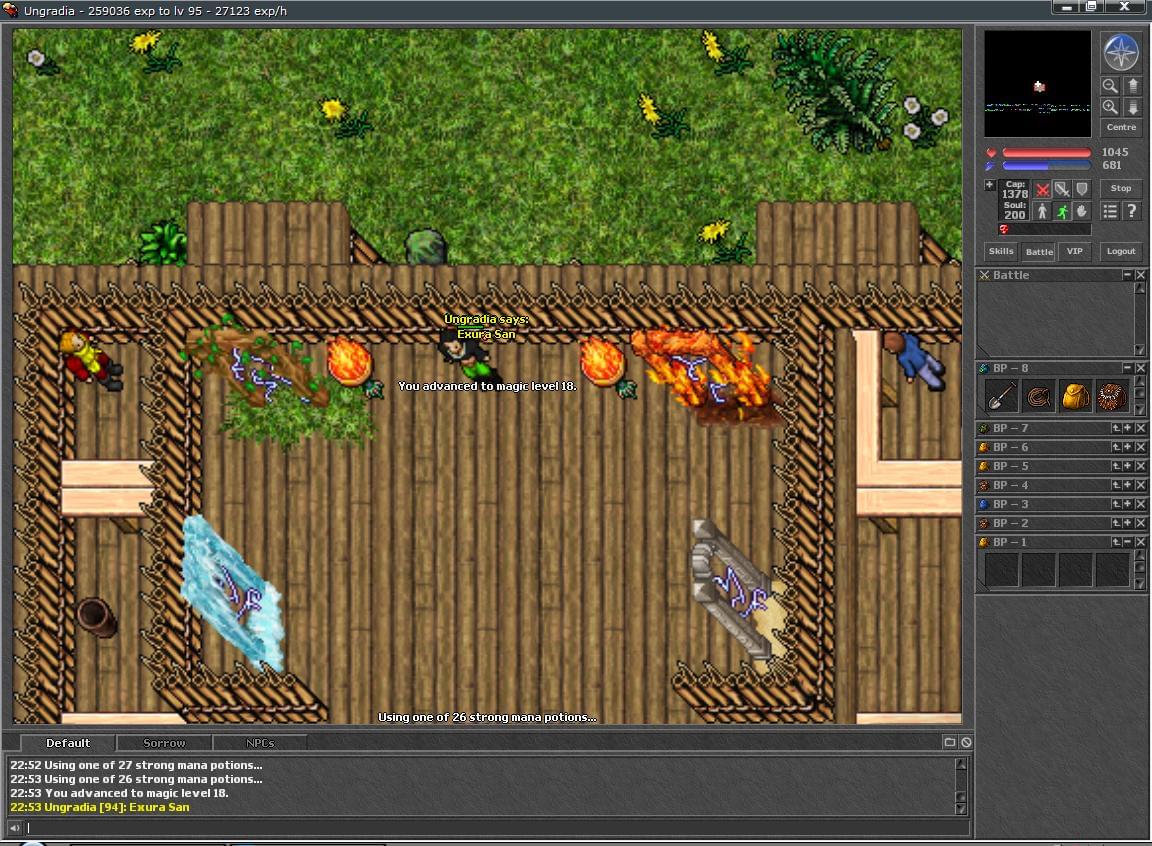Click the minimap compass rose
Image resolution: width=1152 pixels, height=846 pixels.
(1120, 52)
